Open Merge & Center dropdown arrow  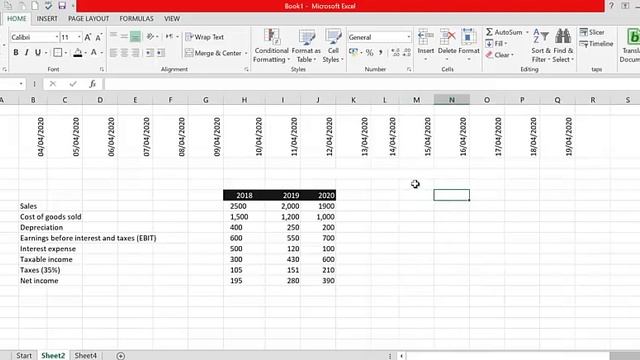(246, 53)
